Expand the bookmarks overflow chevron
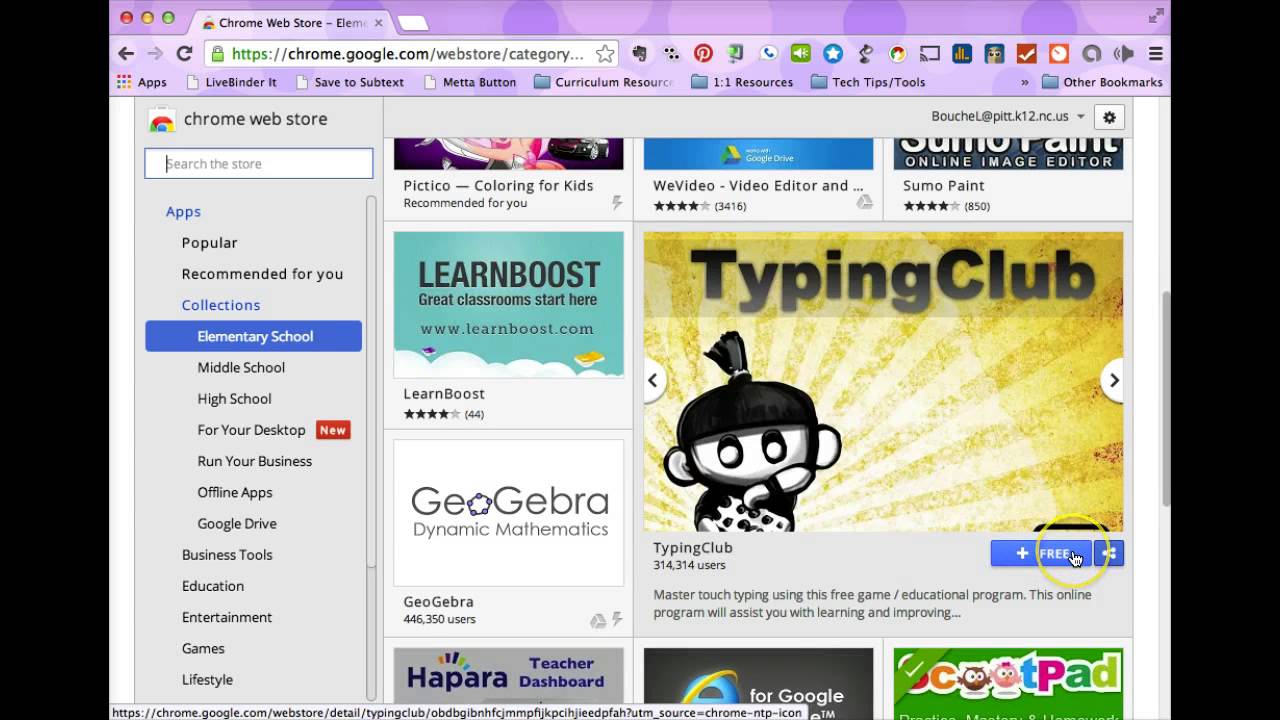This screenshot has width=1280, height=720. [x=1024, y=82]
